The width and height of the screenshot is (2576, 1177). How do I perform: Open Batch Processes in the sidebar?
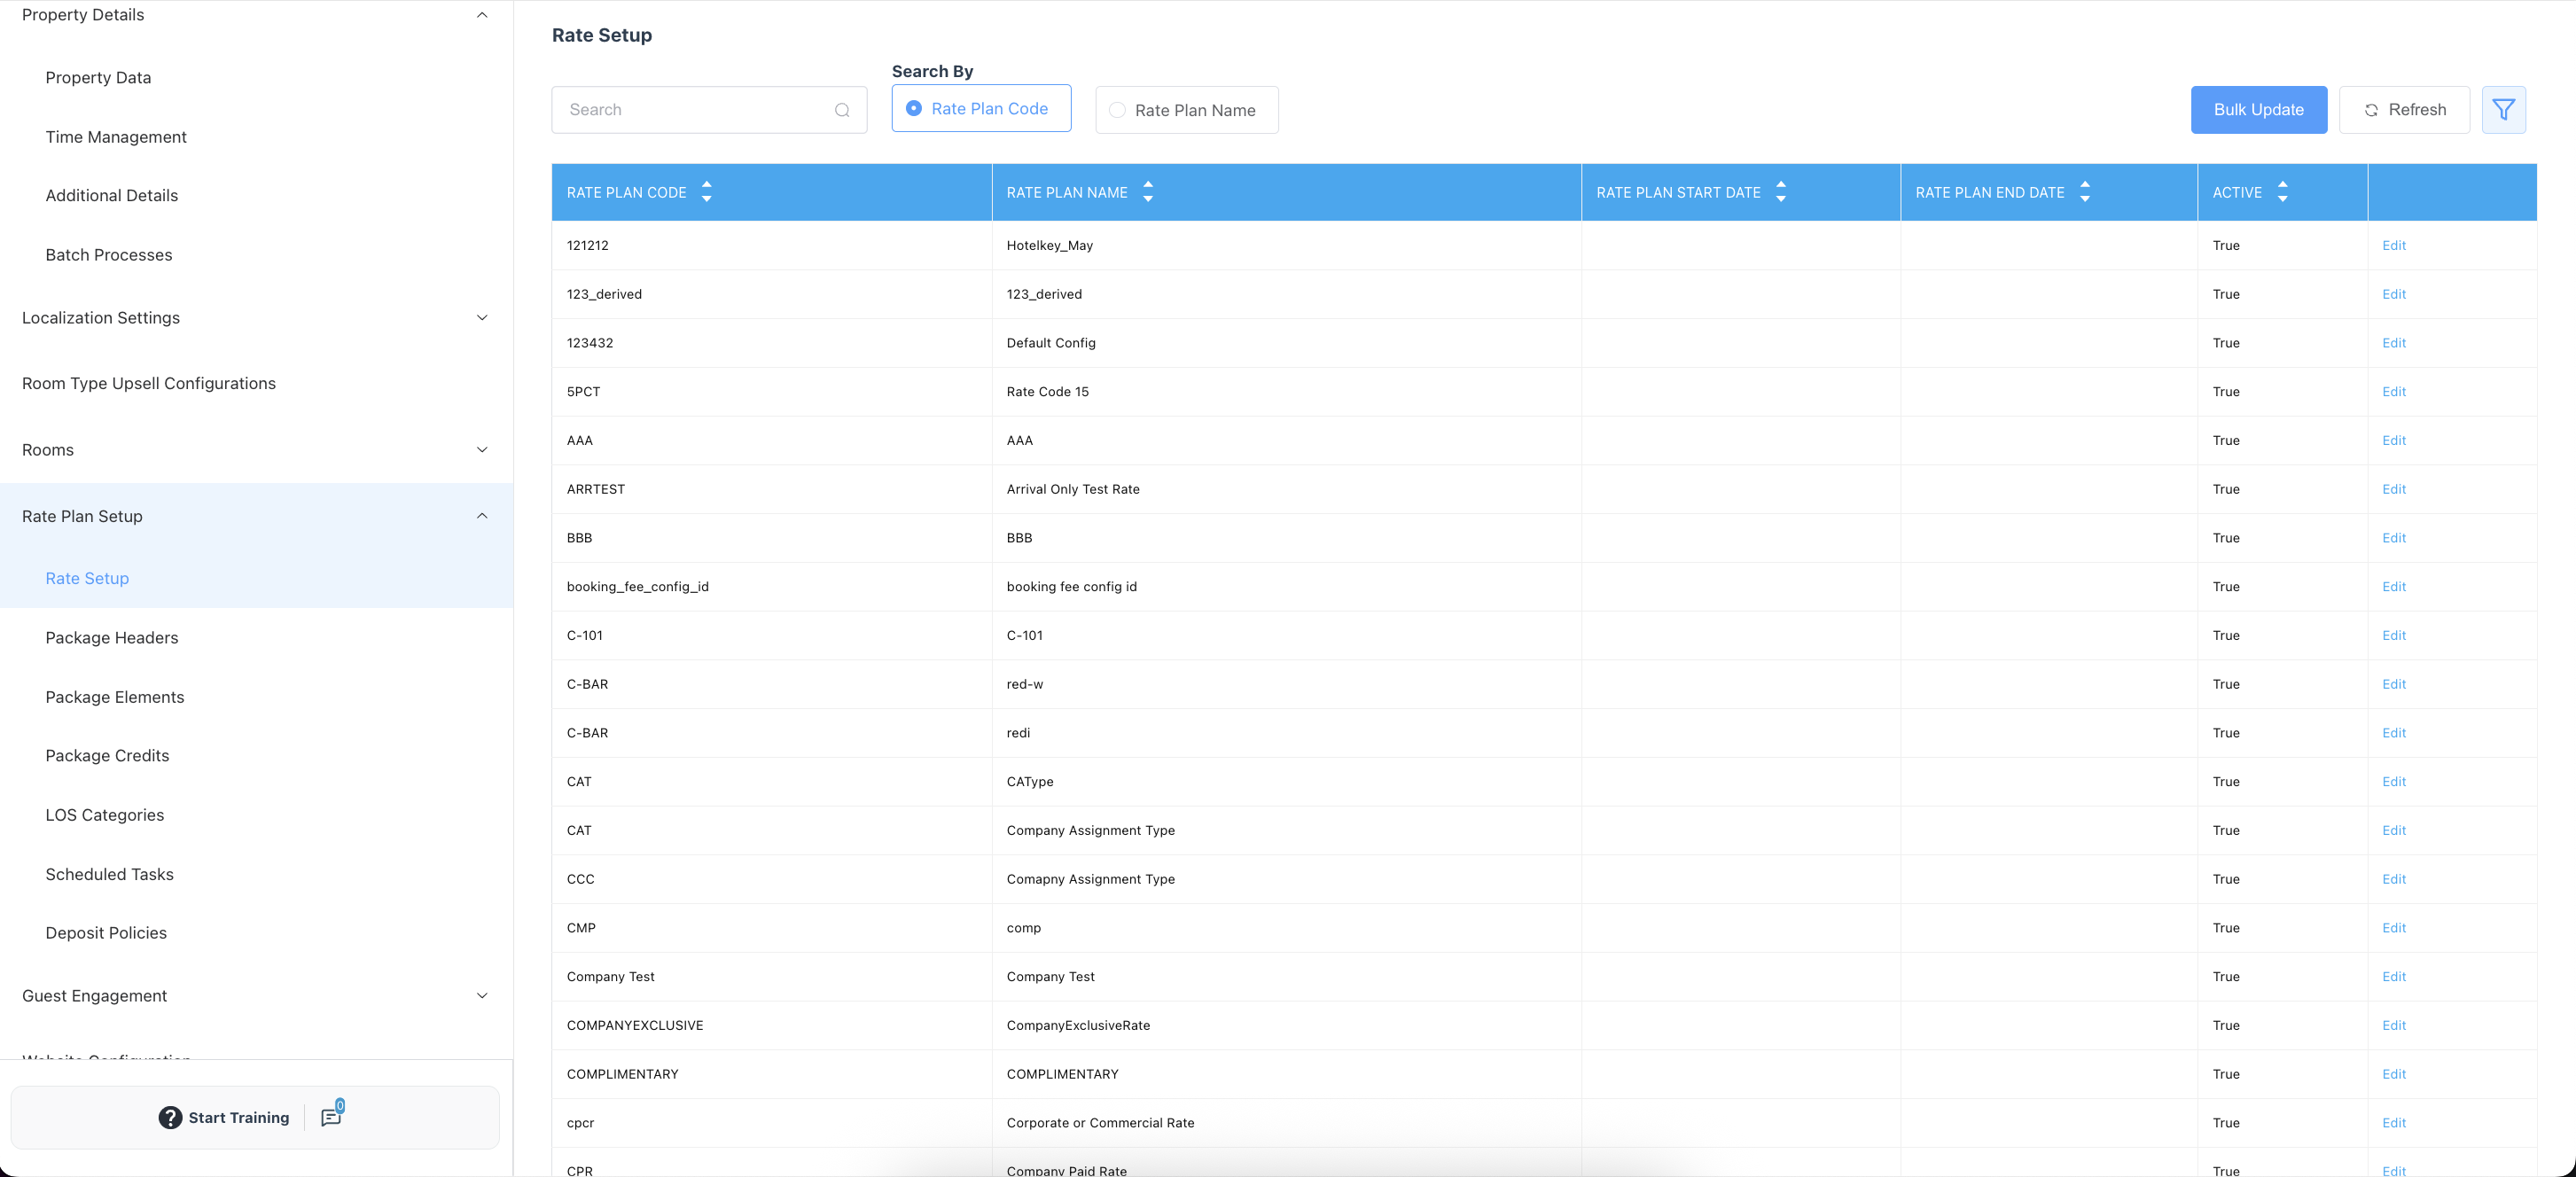click(x=109, y=255)
